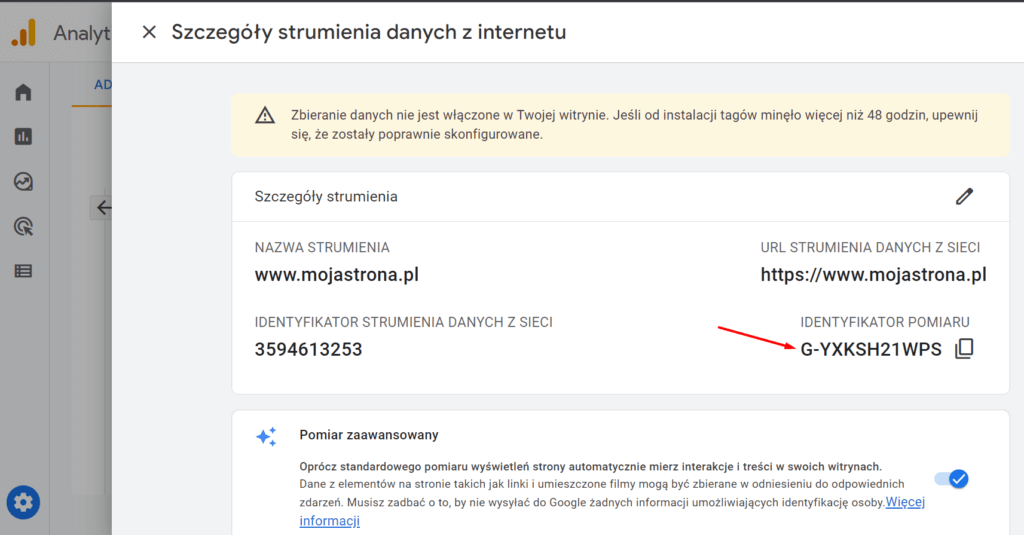Viewport: 1024px width, 535px height.
Task: Open the 'Więcej informacji' link
Action: pyautogui.click(x=905, y=502)
